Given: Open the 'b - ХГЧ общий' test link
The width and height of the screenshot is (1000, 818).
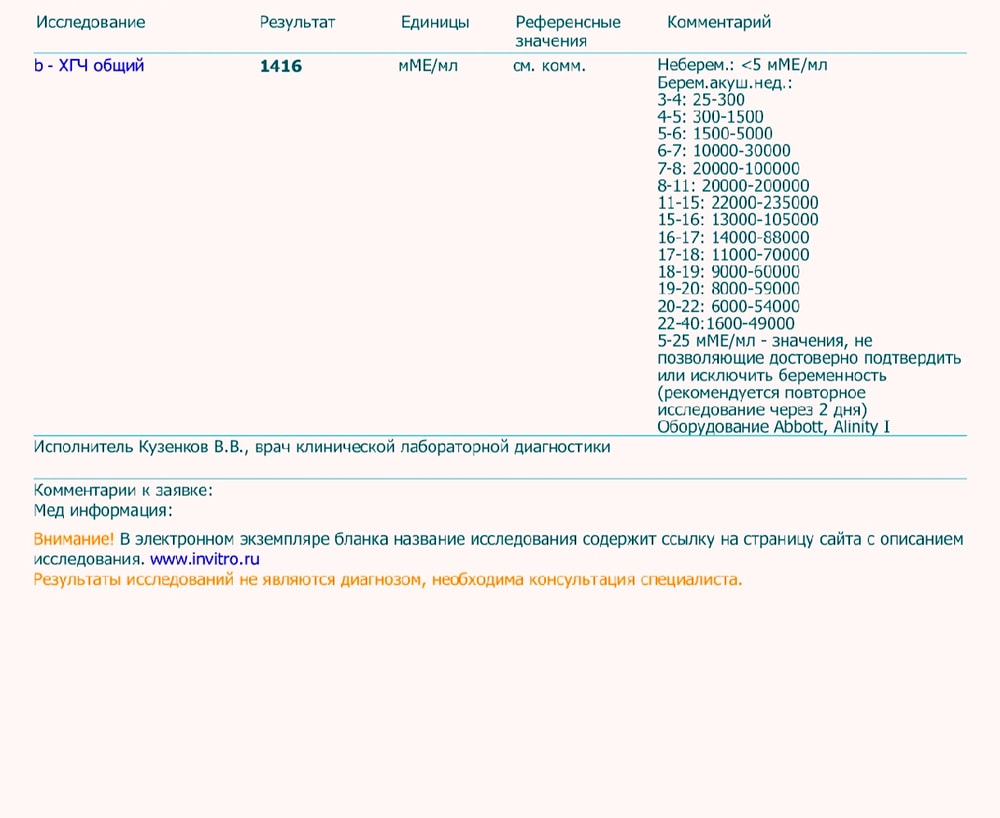Looking at the screenshot, I should click(x=89, y=66).
